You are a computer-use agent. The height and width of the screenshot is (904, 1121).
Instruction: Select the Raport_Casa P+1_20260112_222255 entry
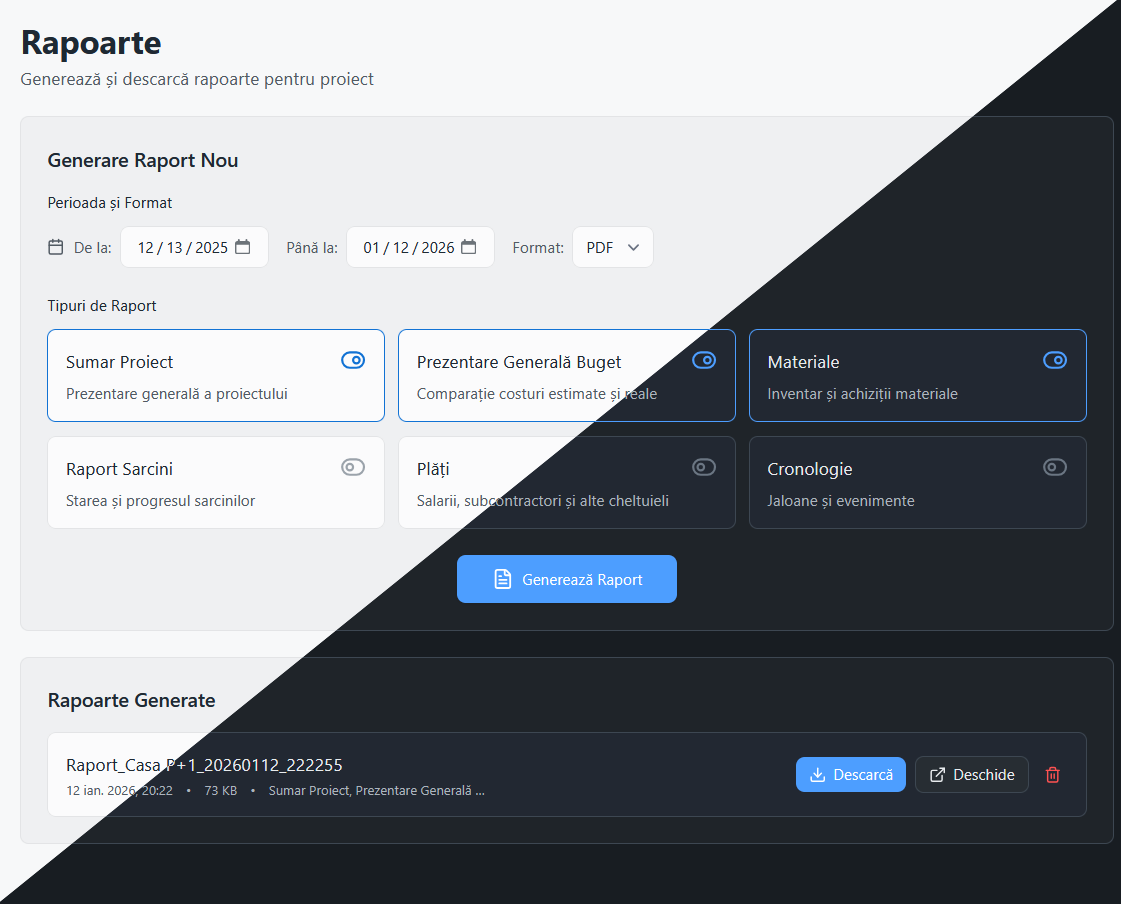pyautogui.click(x=203, y=765)
